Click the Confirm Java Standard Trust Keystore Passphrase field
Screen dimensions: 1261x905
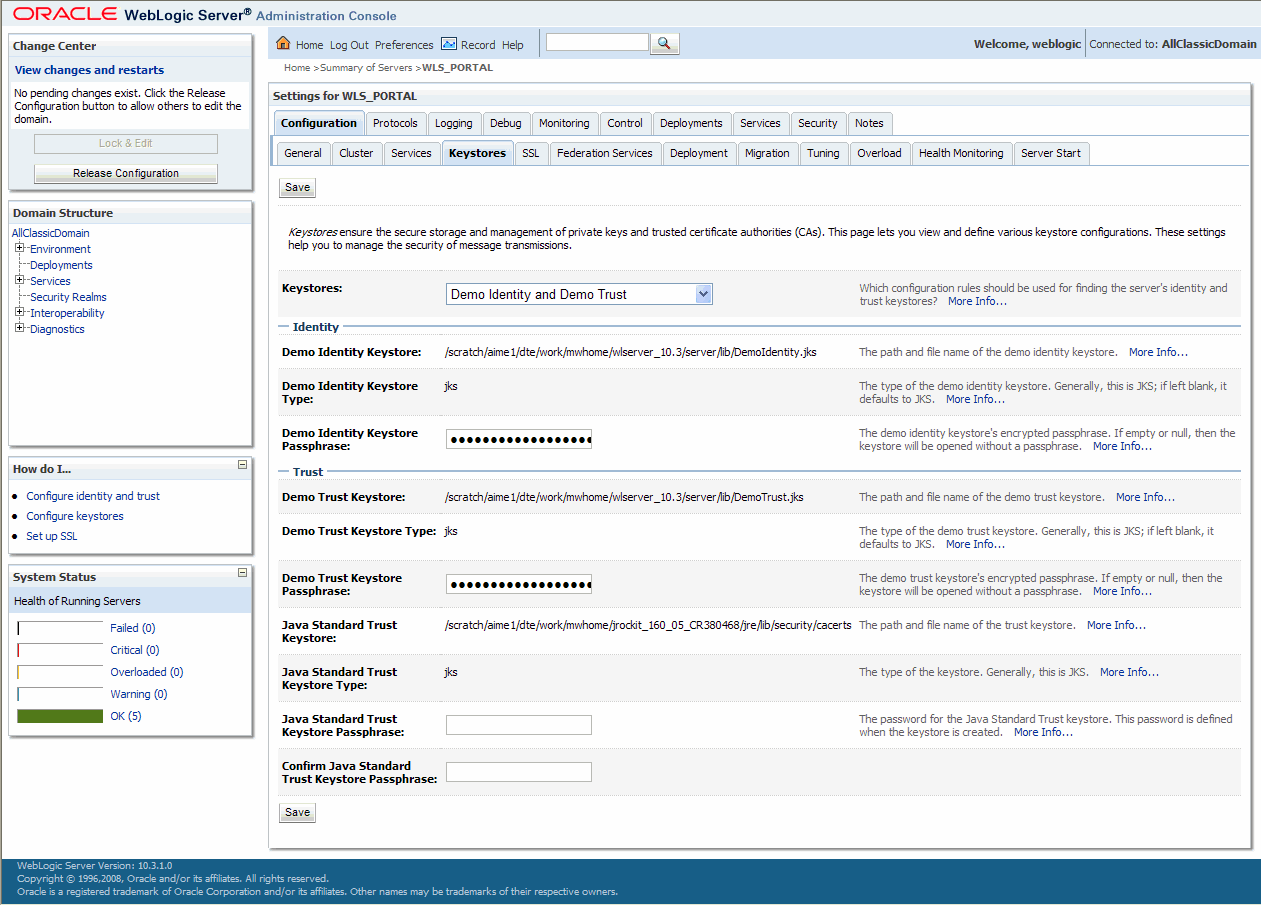(x=519, y=772)
